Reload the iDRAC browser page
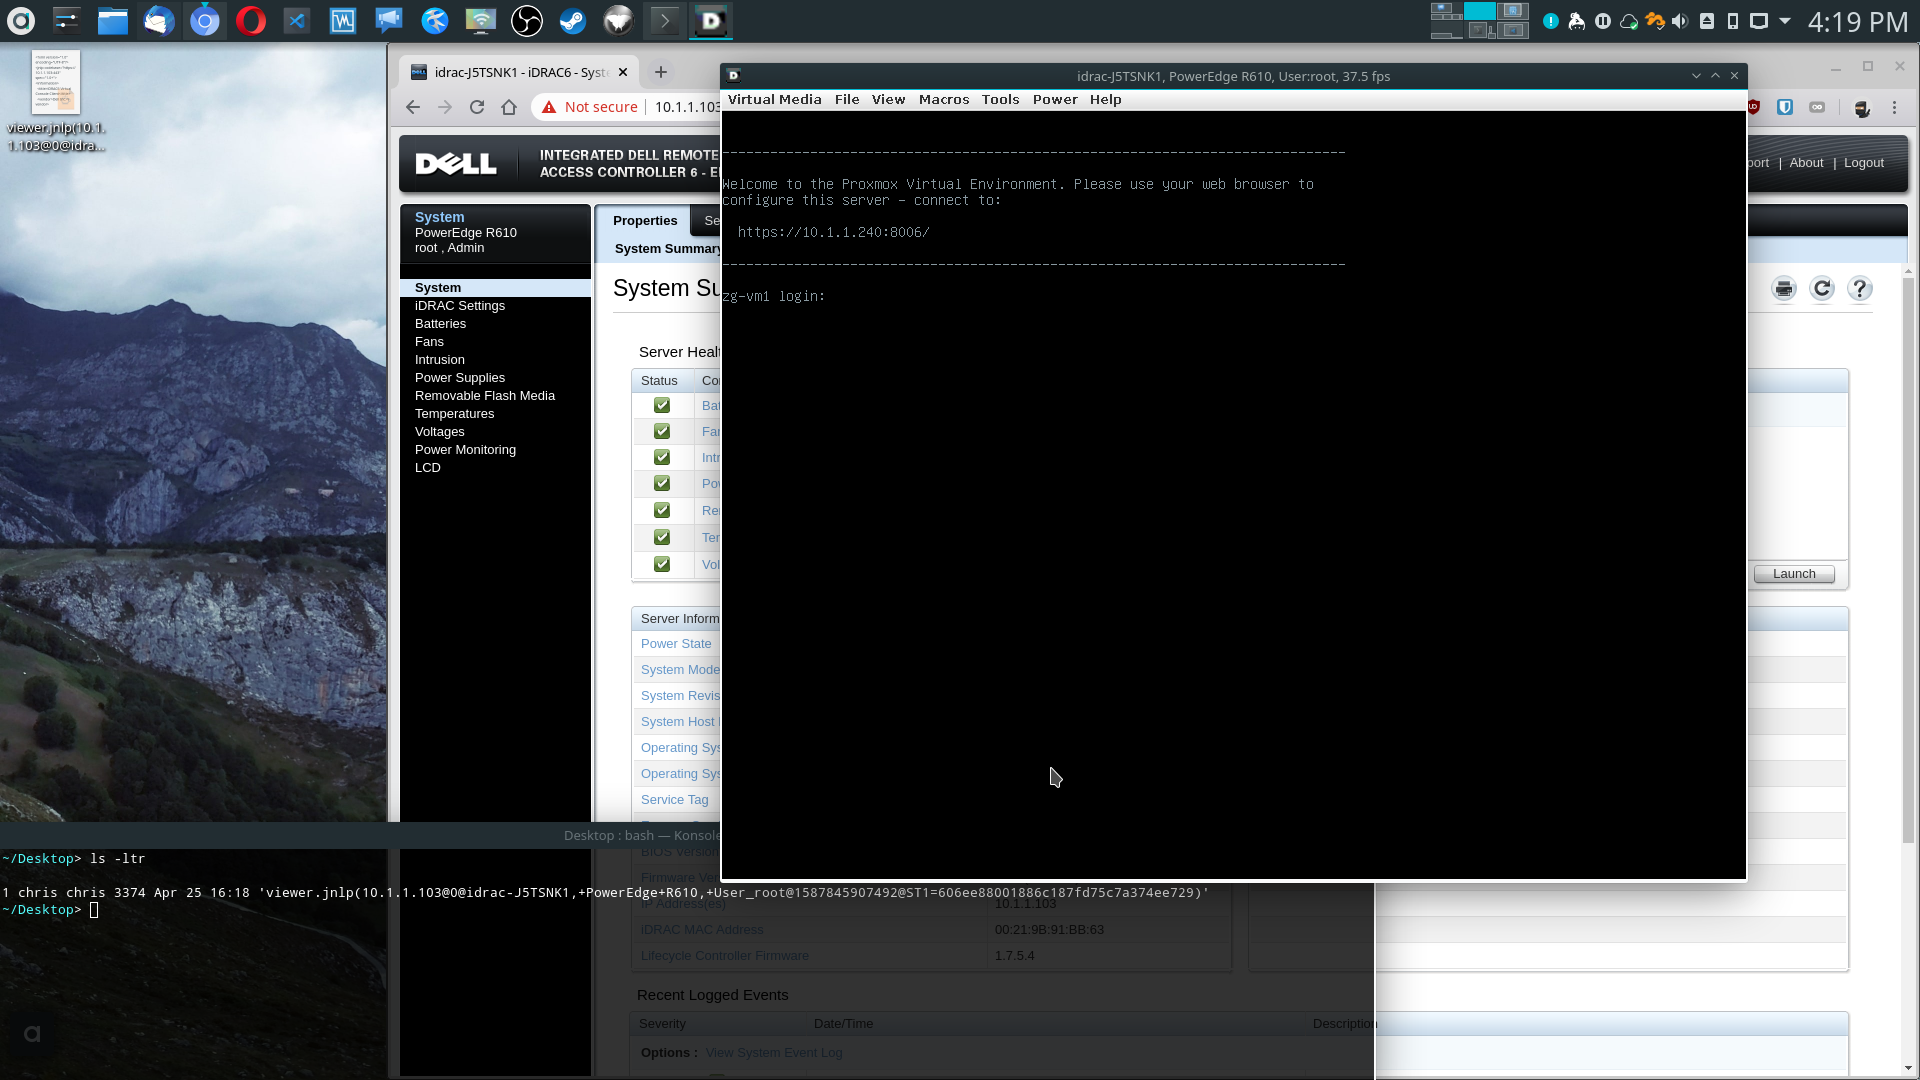The width and height of the screenshot is (1920, 1080). 477,107
